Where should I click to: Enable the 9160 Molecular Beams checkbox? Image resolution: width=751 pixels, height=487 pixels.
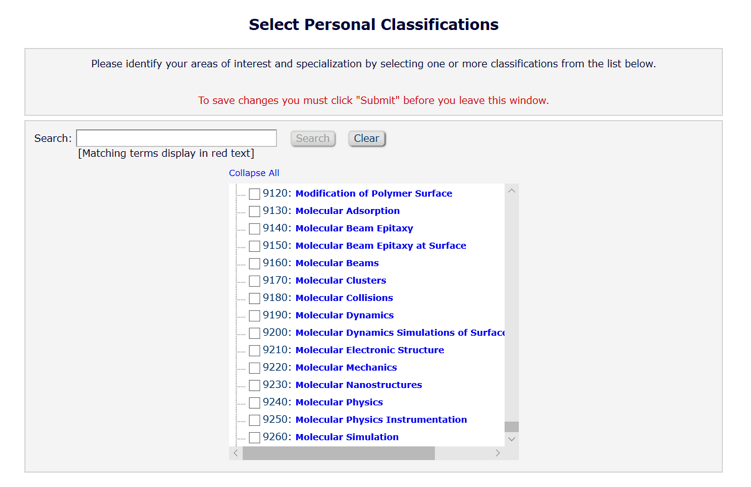[254, 264]
